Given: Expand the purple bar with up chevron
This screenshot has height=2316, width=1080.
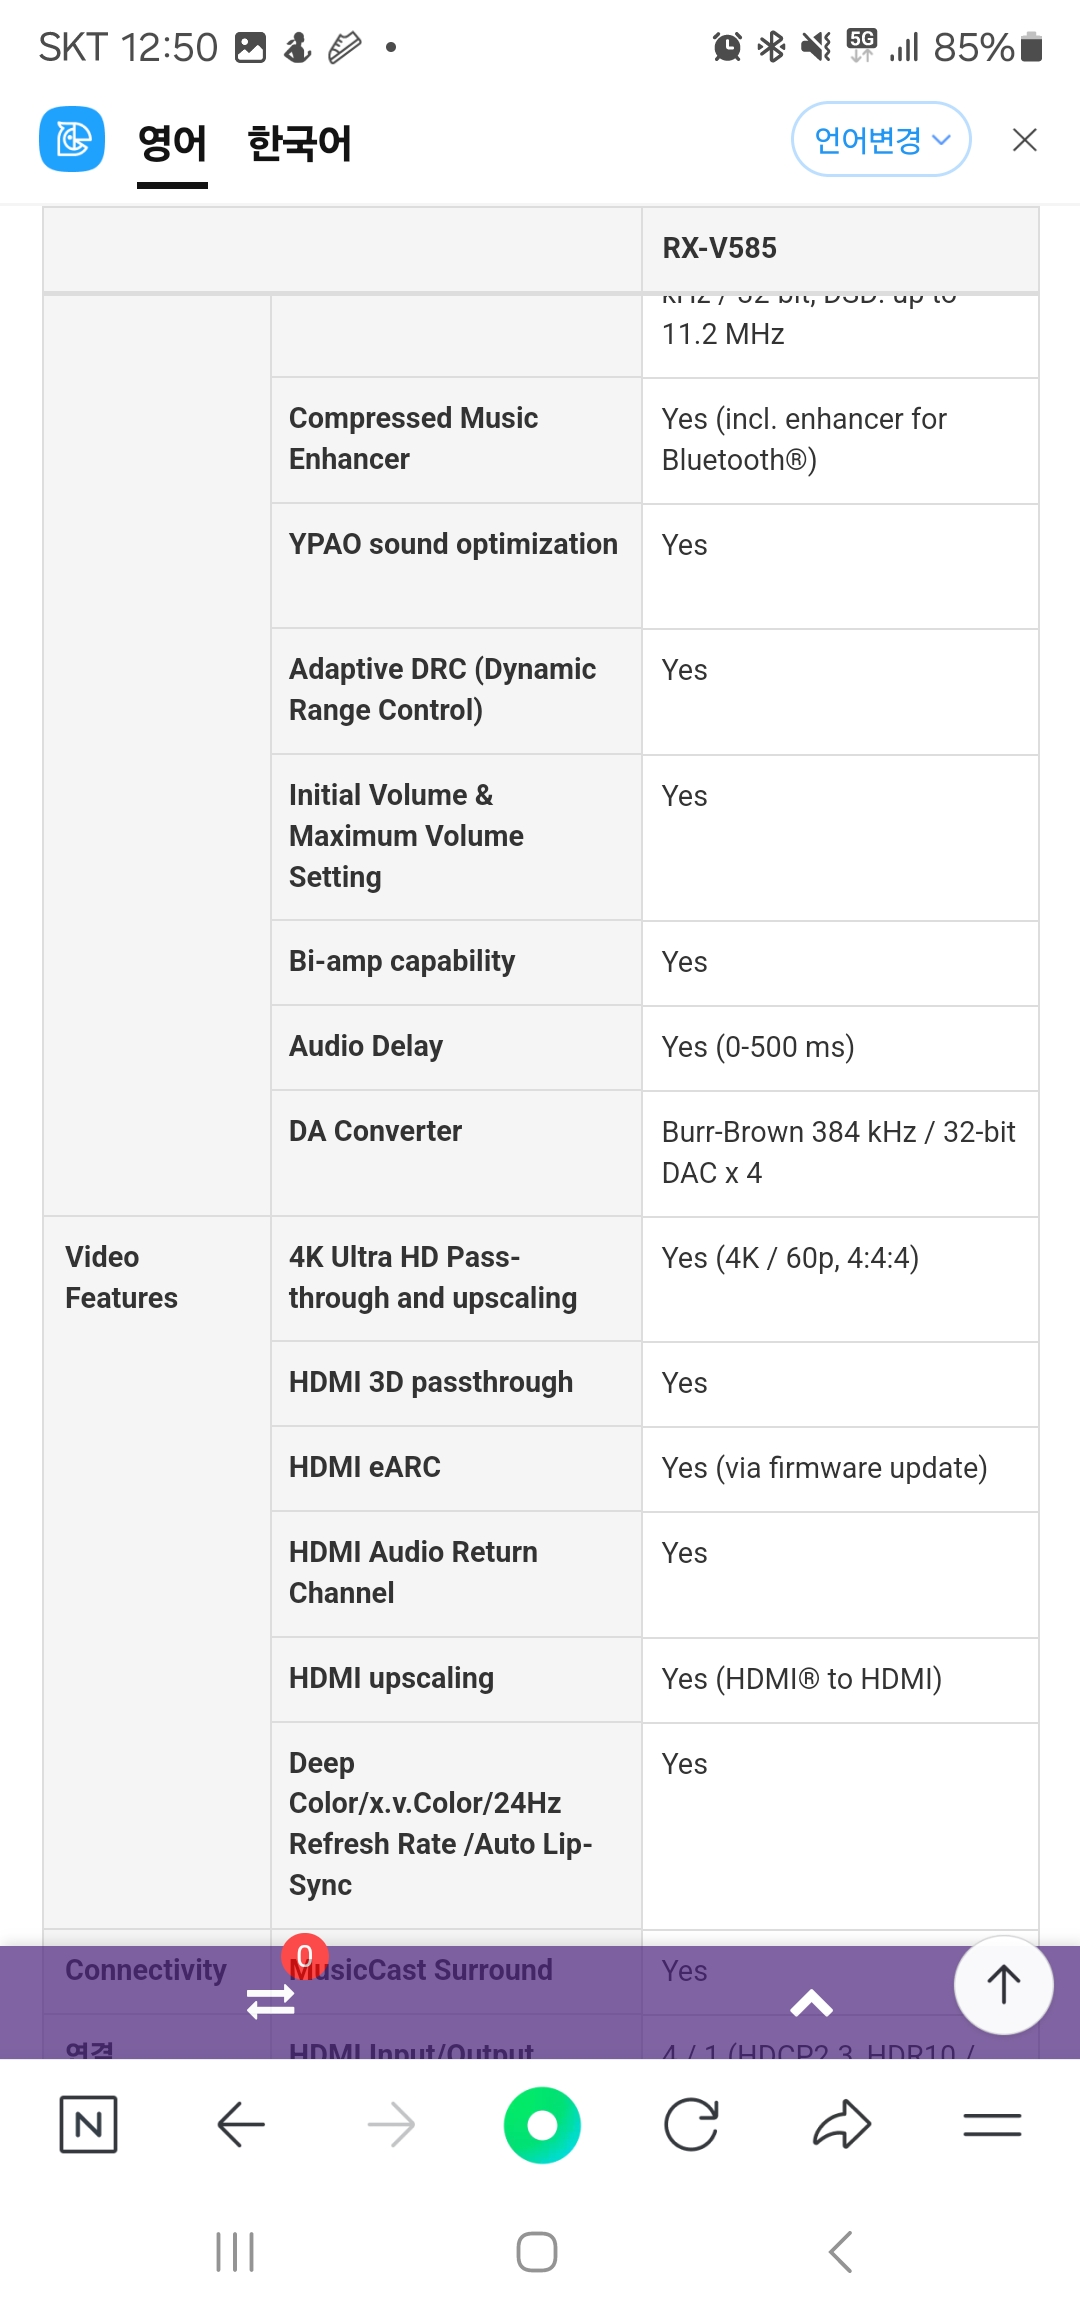Looking at the screenshot, I should click(x=811, y=2003).
